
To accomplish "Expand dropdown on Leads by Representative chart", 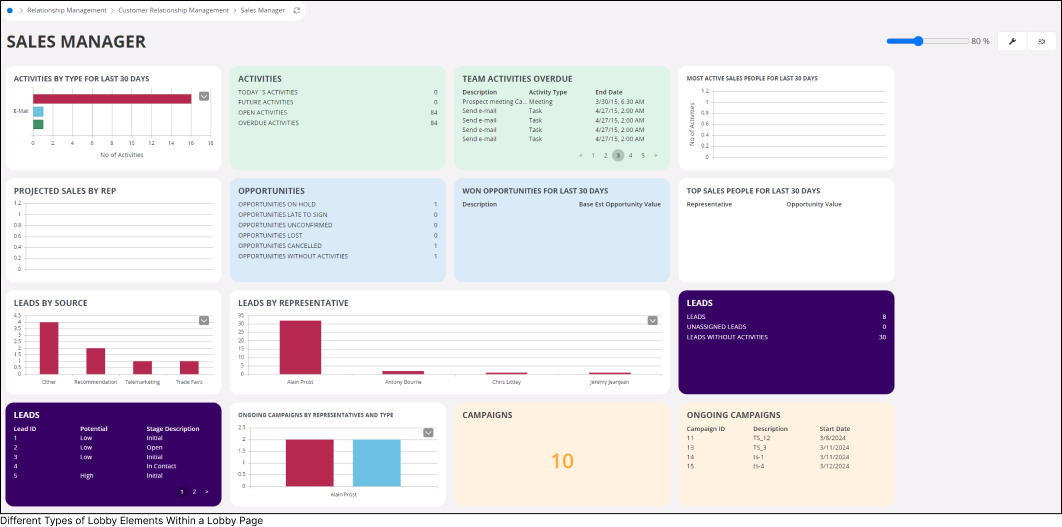I will pyautogui.click(x=653, y=320).
